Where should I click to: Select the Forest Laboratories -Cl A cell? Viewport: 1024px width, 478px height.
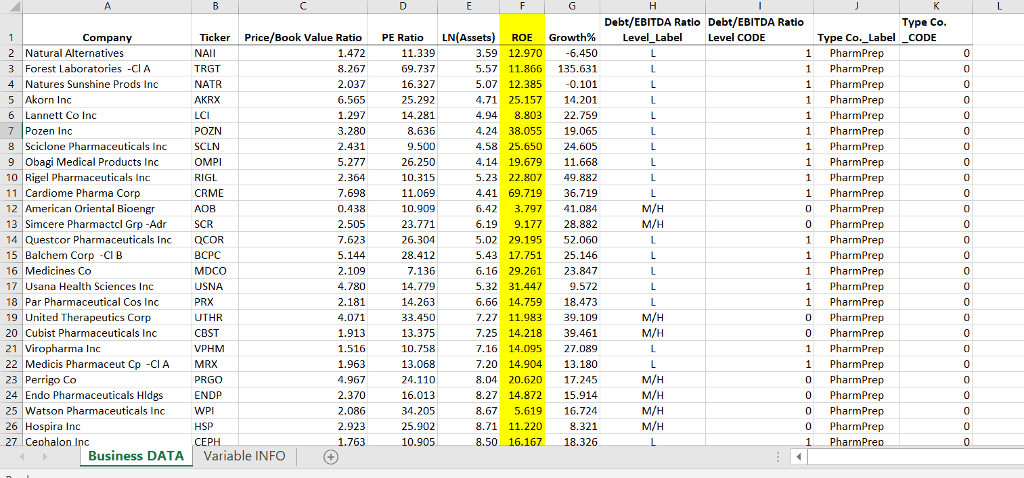point(107,69)
